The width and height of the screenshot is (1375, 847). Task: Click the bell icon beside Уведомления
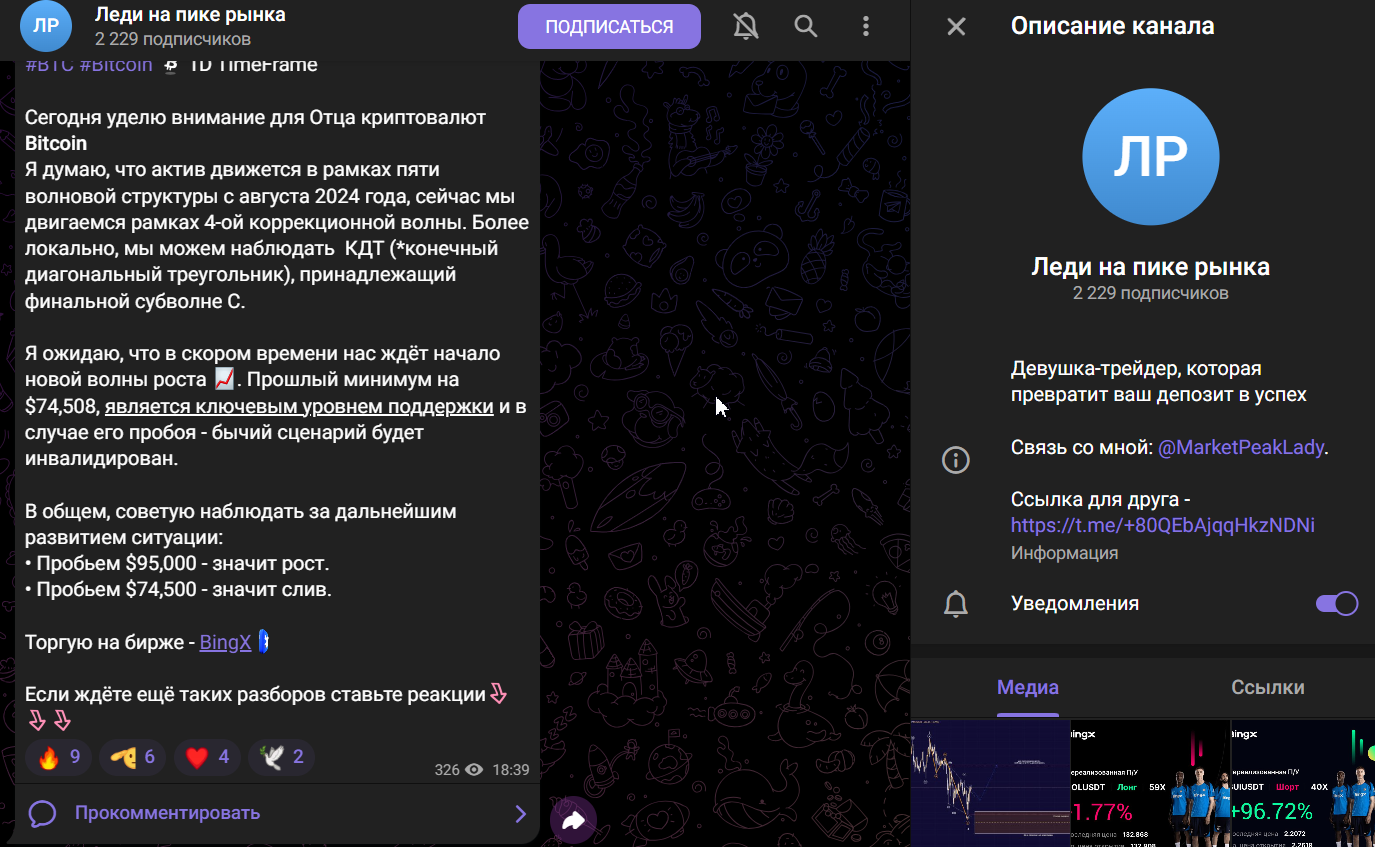click(x=955, y=603)
